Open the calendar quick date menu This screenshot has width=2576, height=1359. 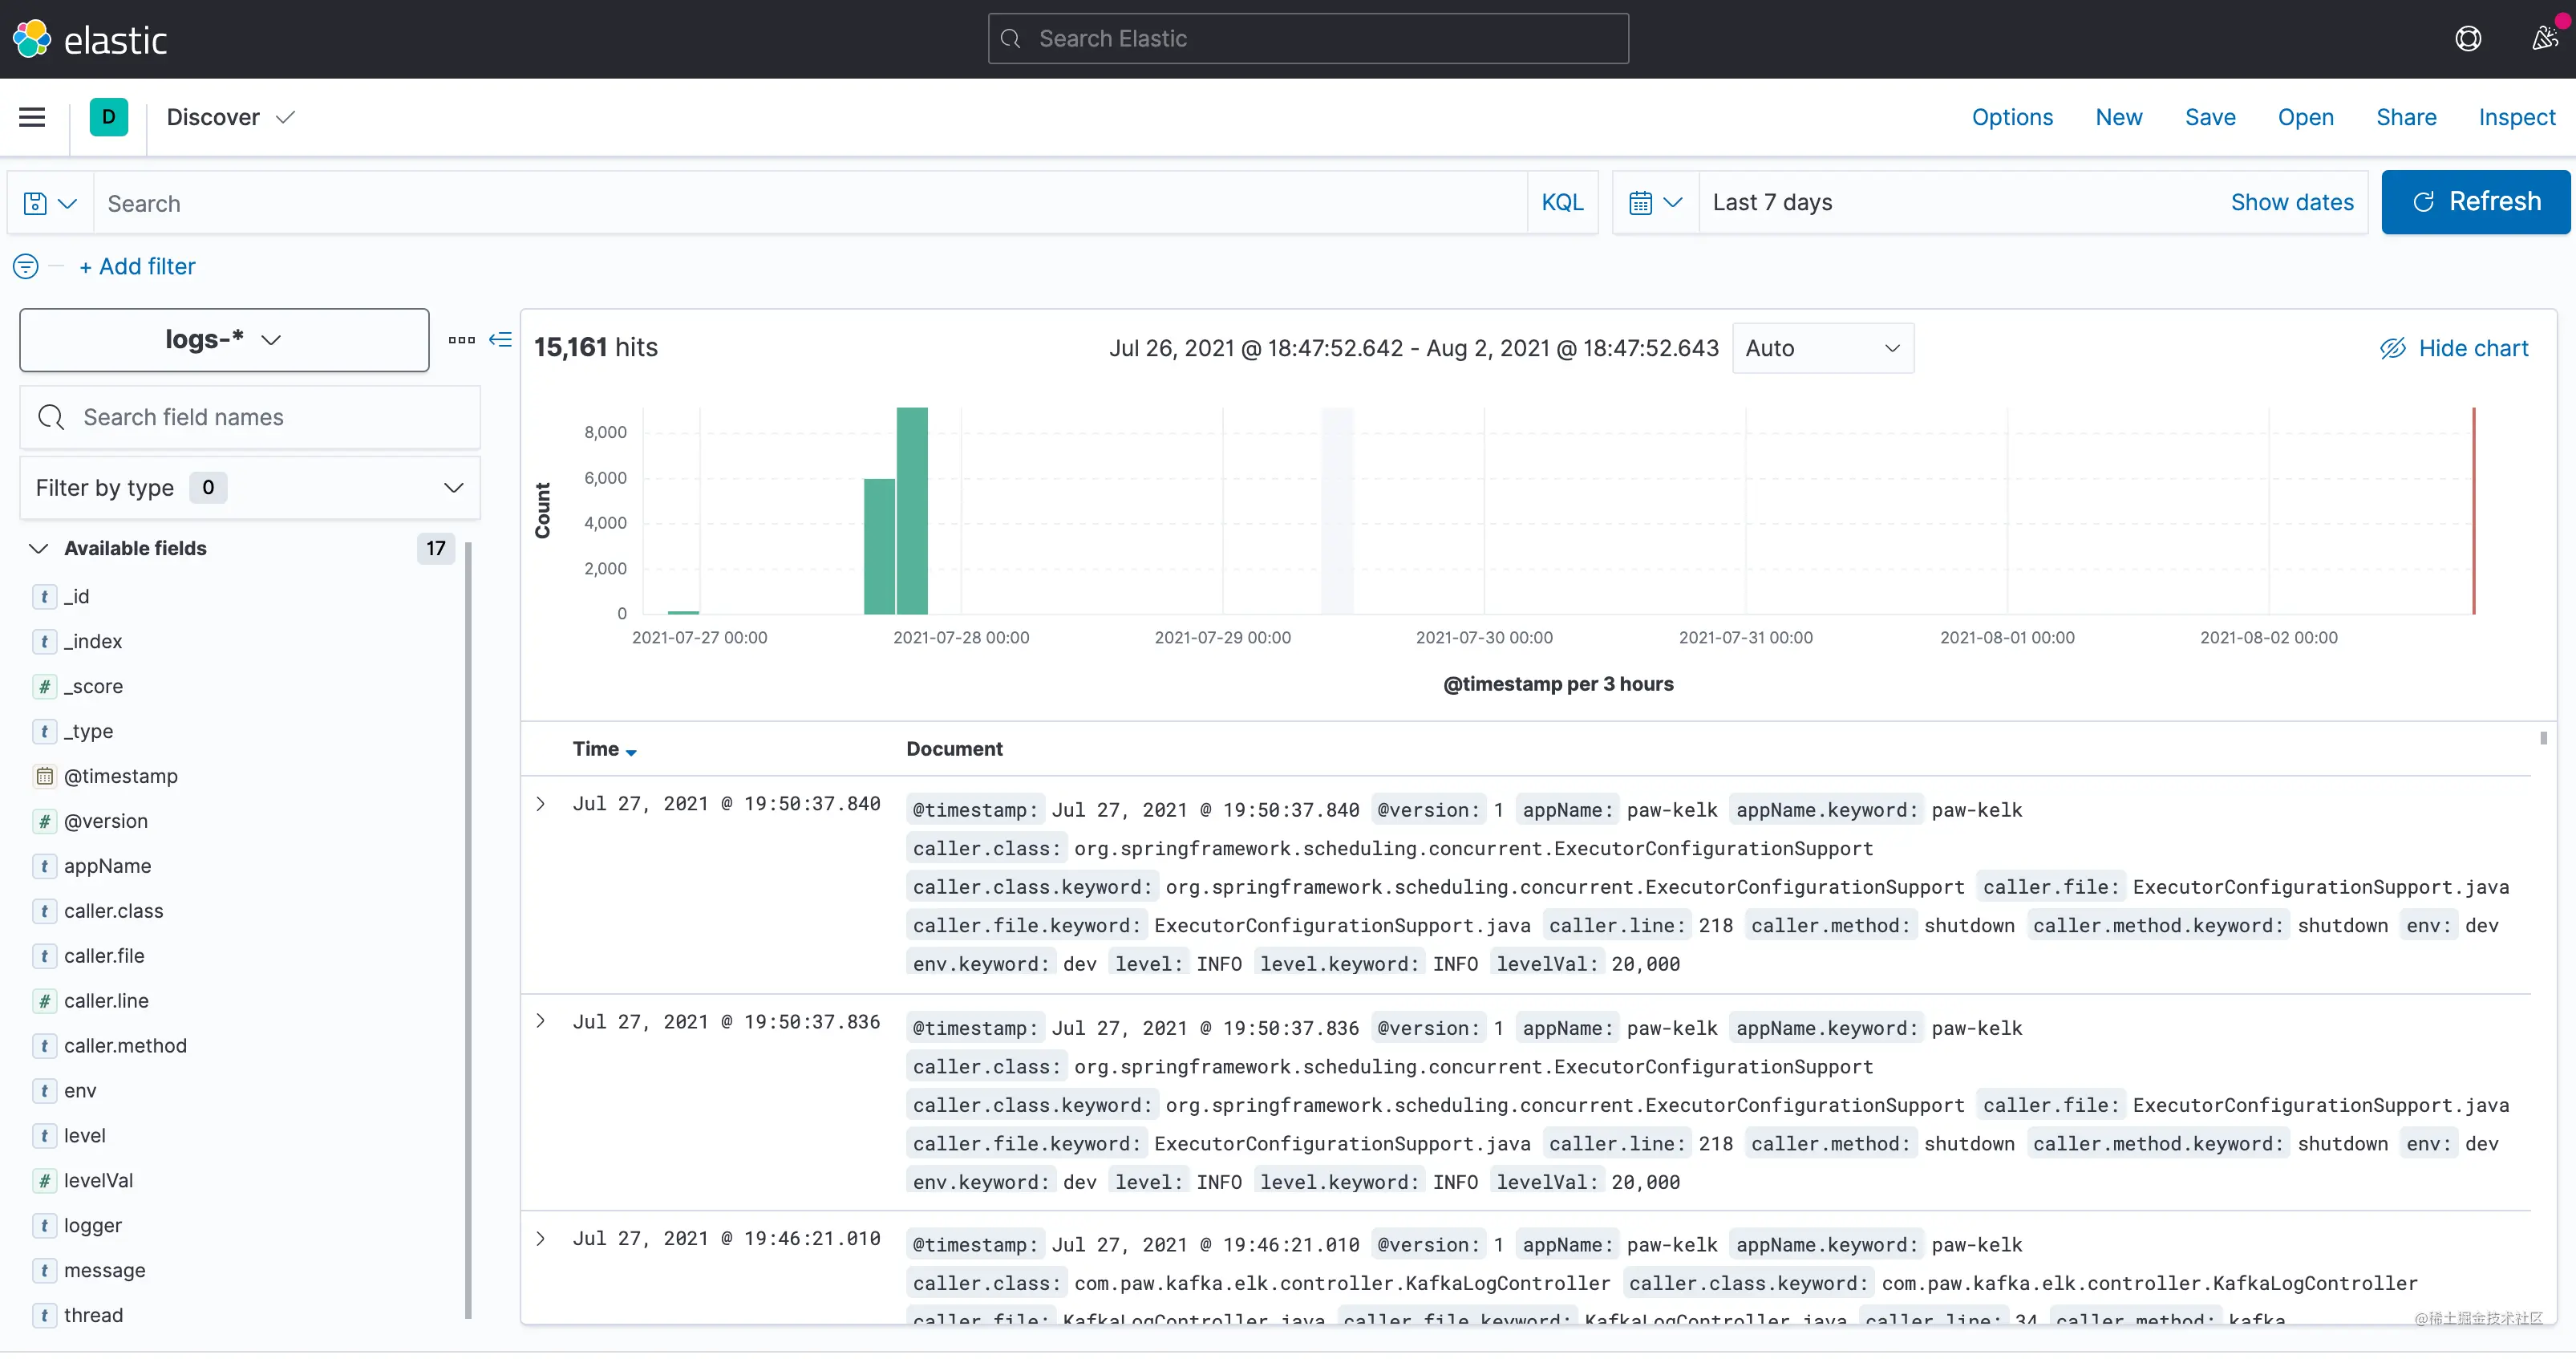click(x=1655, y=203)
